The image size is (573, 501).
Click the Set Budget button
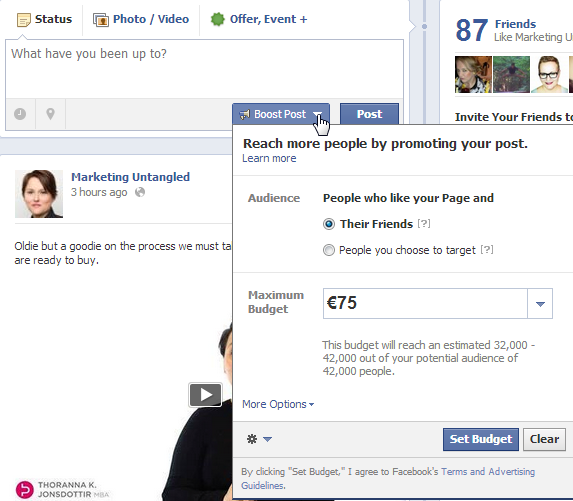click(481, 439)
